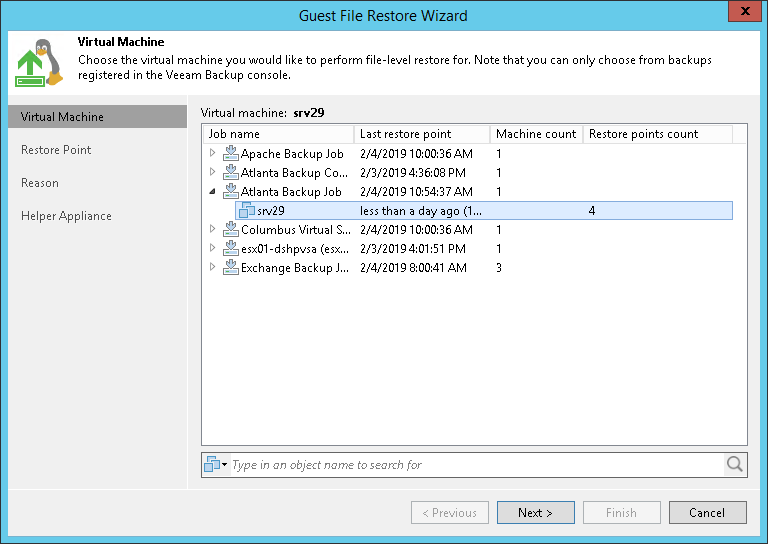Click the Exchange Backup Job icon
The width and height of the screenshot is (768, 544).
click(x=231, y=268)
